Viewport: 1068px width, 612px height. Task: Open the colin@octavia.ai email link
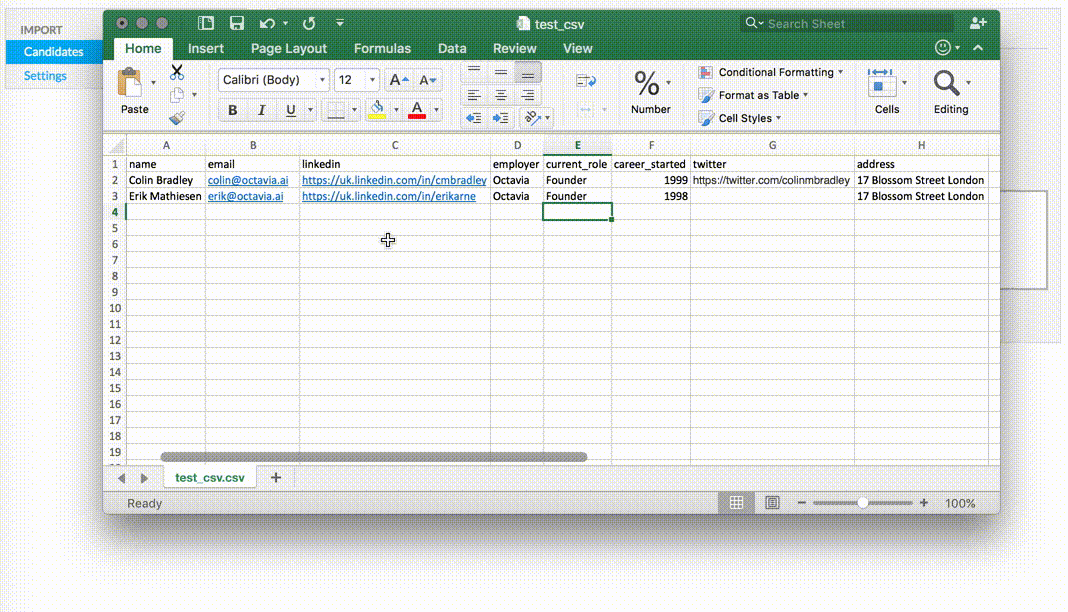coord(245,180)
